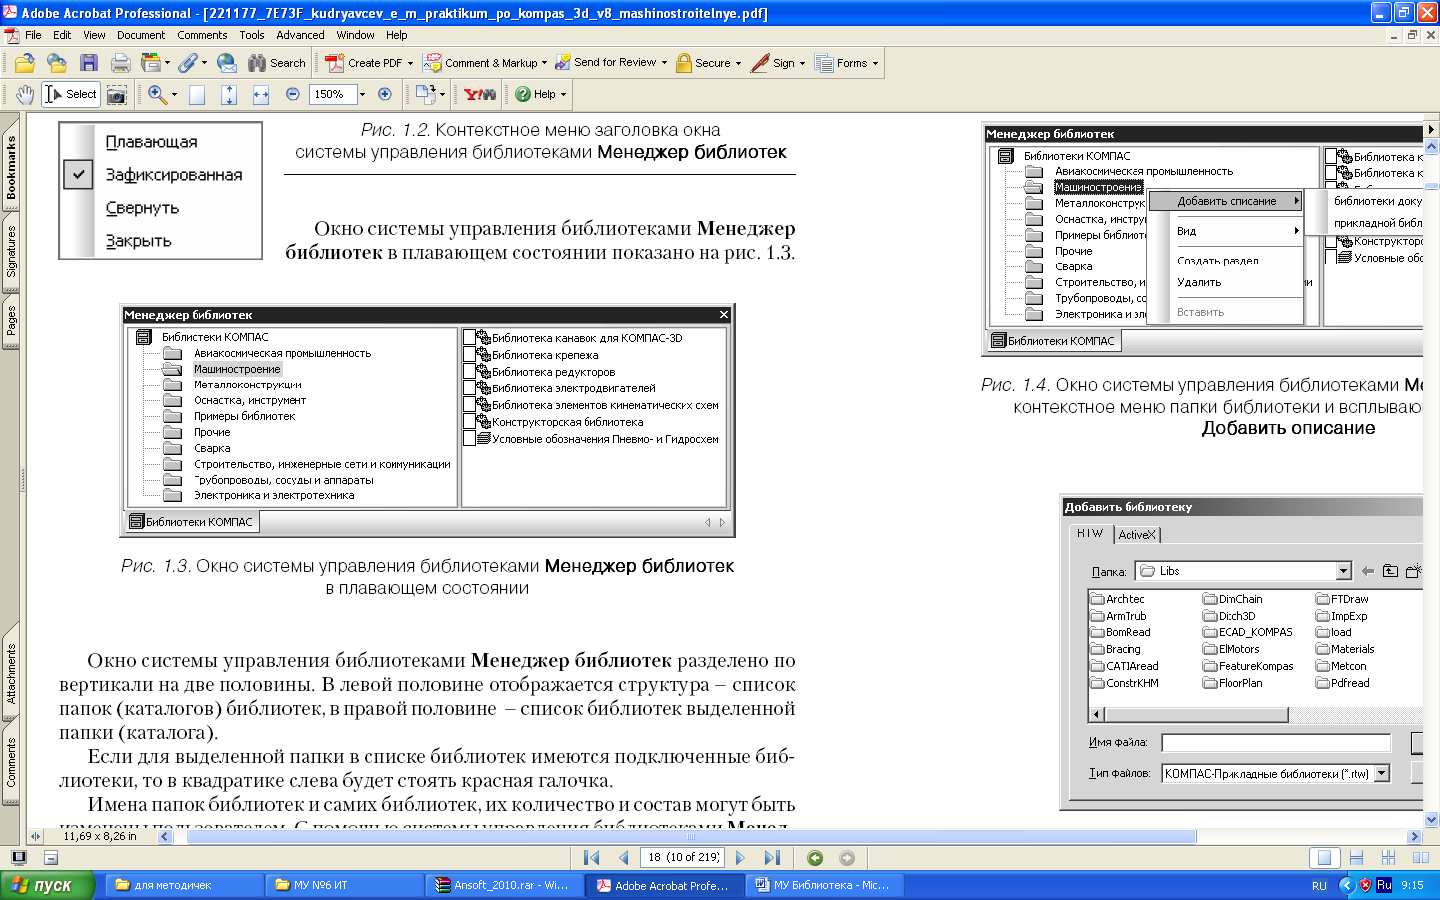Screen dimensions: 1440x900
Task: Open the Edit menu
Action: pos(62,35)
